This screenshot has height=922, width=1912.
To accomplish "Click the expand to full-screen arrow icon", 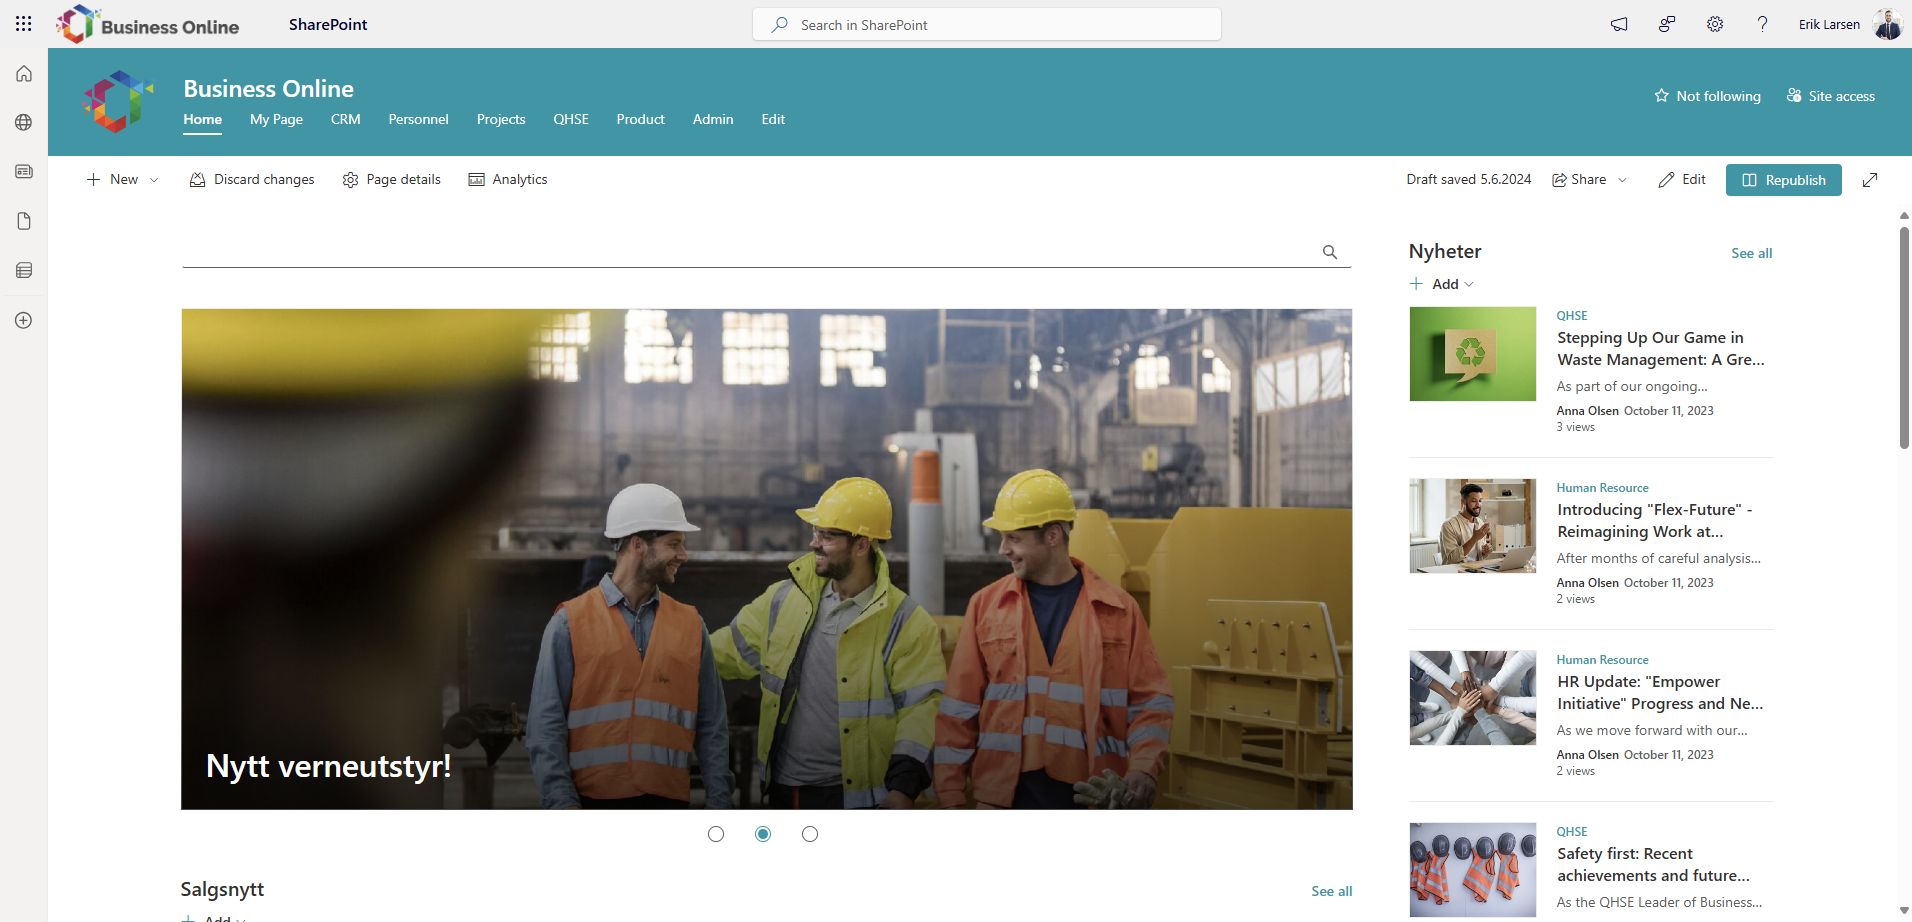I will (x=1870, y=180).
